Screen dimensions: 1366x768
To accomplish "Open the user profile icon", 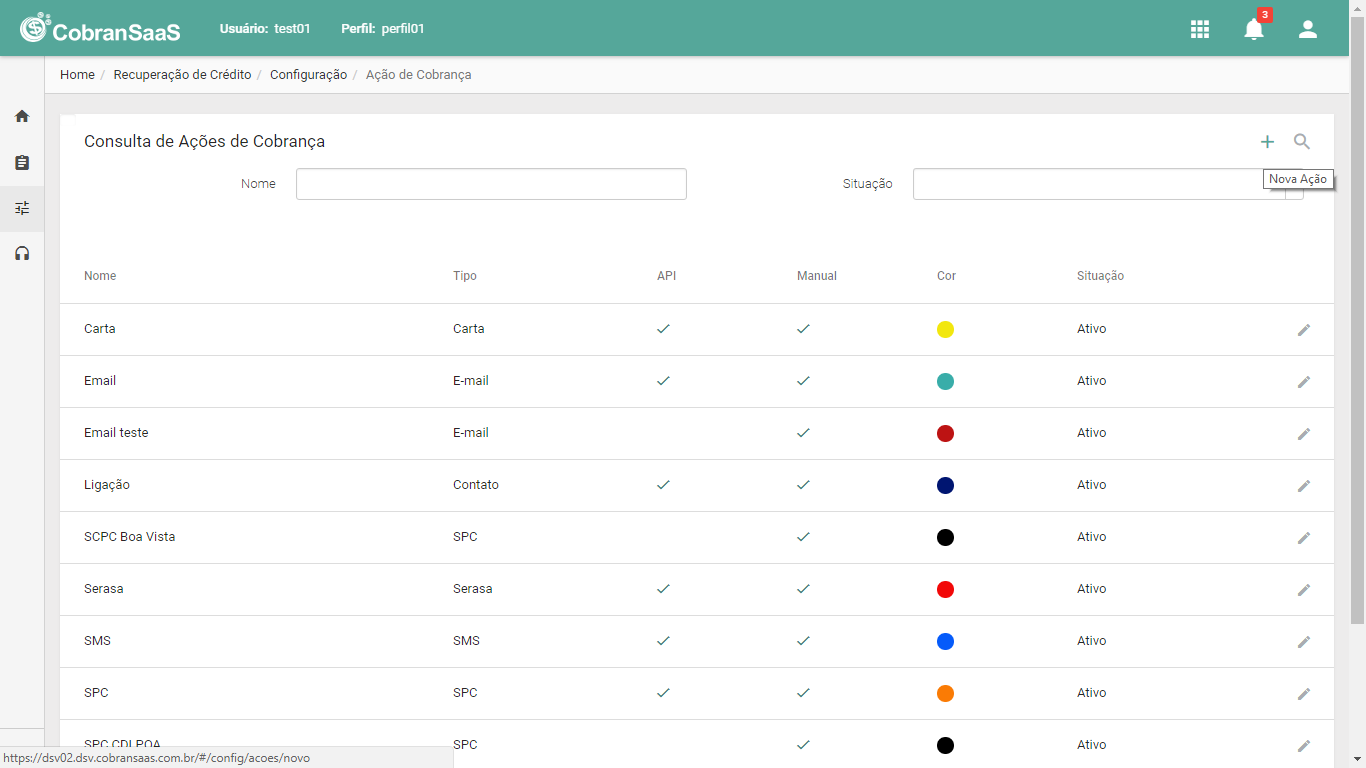I will coord(1308,29).
